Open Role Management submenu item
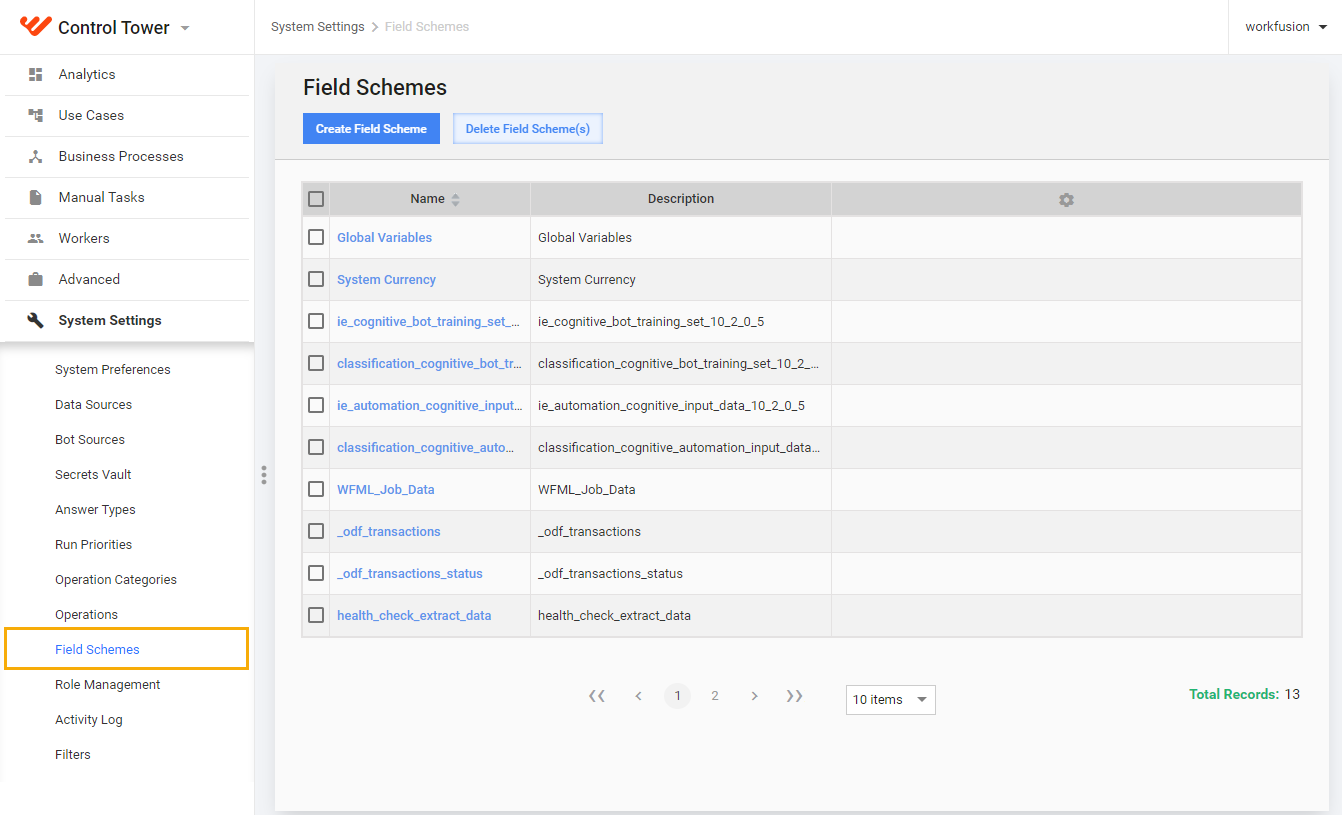1342x815 pixels. click(108, 685)
